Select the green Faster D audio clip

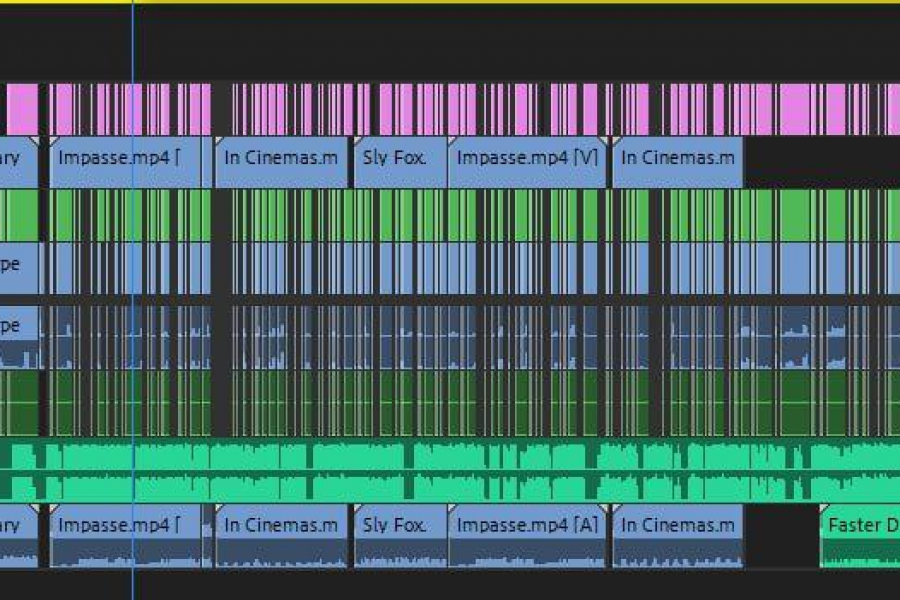click(x=860, y=536)
